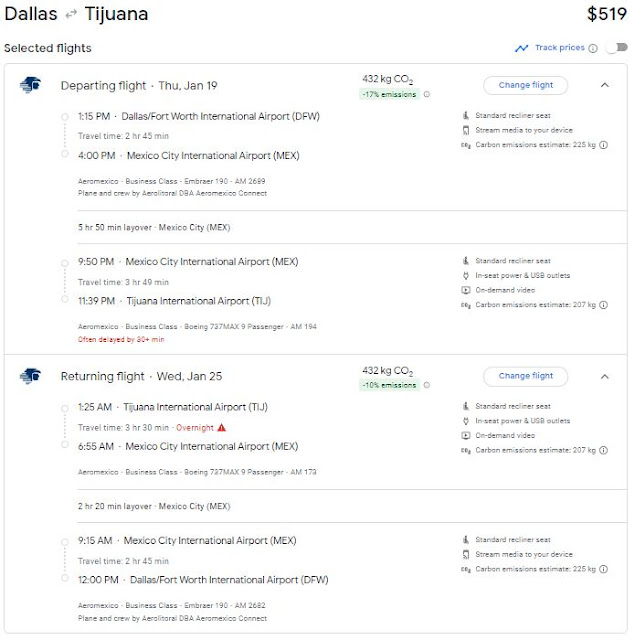Click the Track prices label
This screenshot has width=635, height=640.
pos(560,48)
